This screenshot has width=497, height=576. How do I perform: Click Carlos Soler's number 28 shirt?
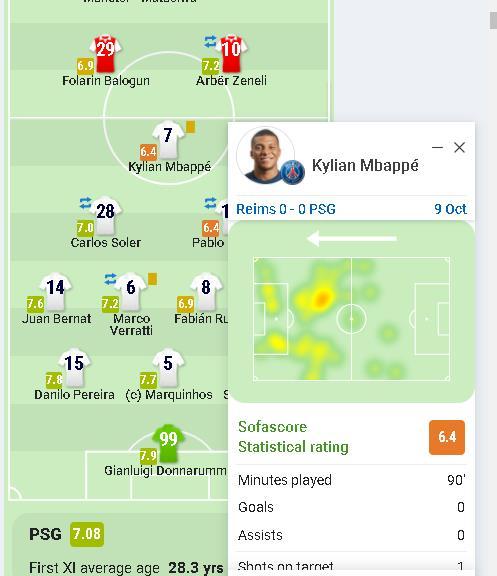point(105,216)
